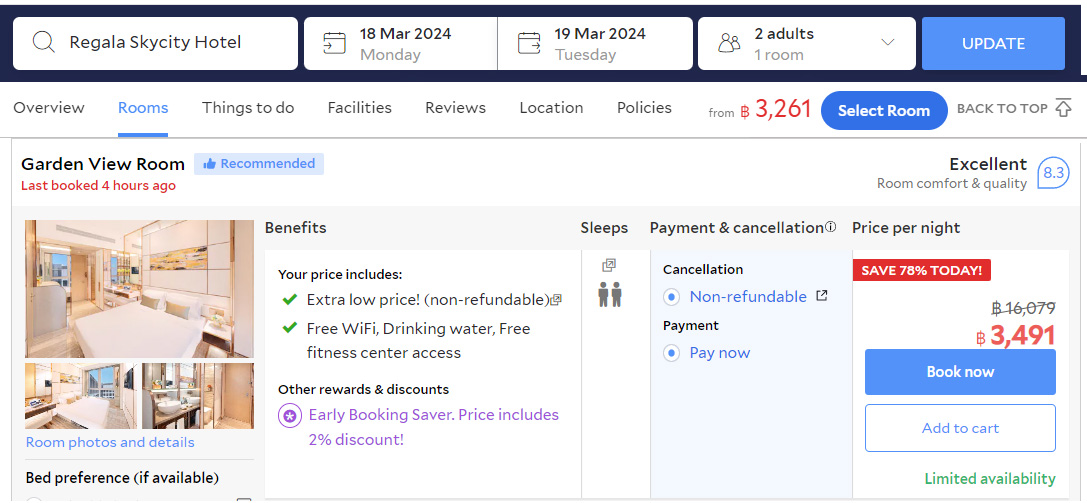The image size is (1087, 503).
Task: Click the Non-refundable policy link text
Action: [748, 297]
